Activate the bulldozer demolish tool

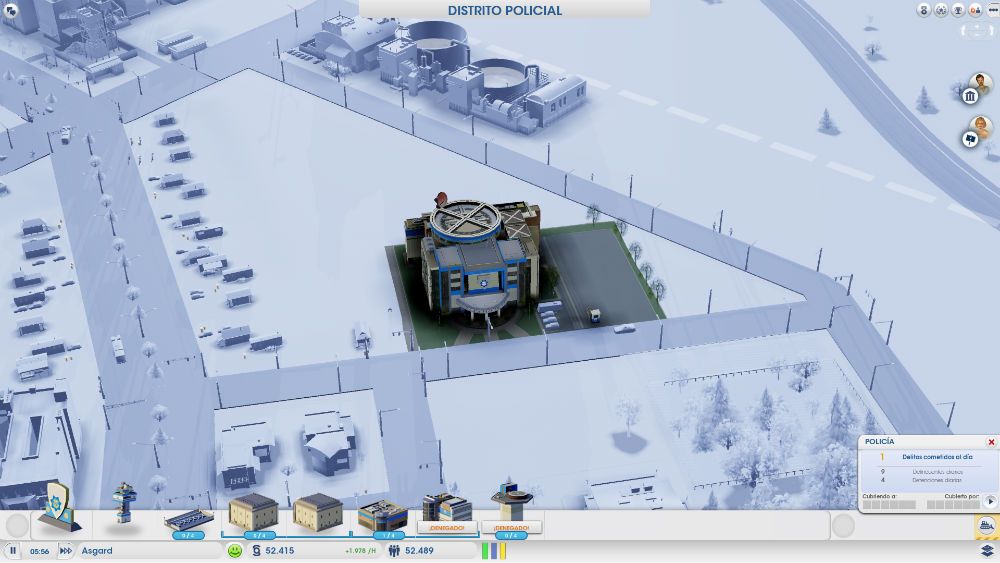tap(986, 526)
